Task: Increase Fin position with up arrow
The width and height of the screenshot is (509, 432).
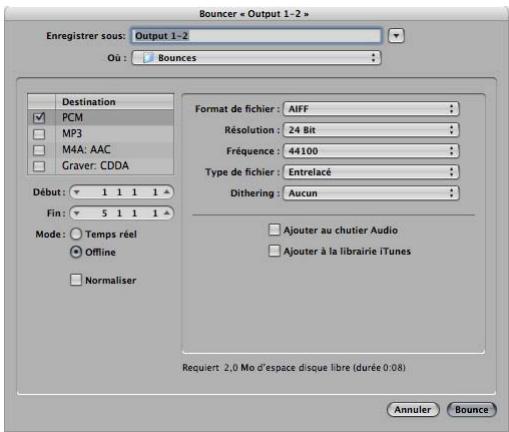Action: (167, 213)
